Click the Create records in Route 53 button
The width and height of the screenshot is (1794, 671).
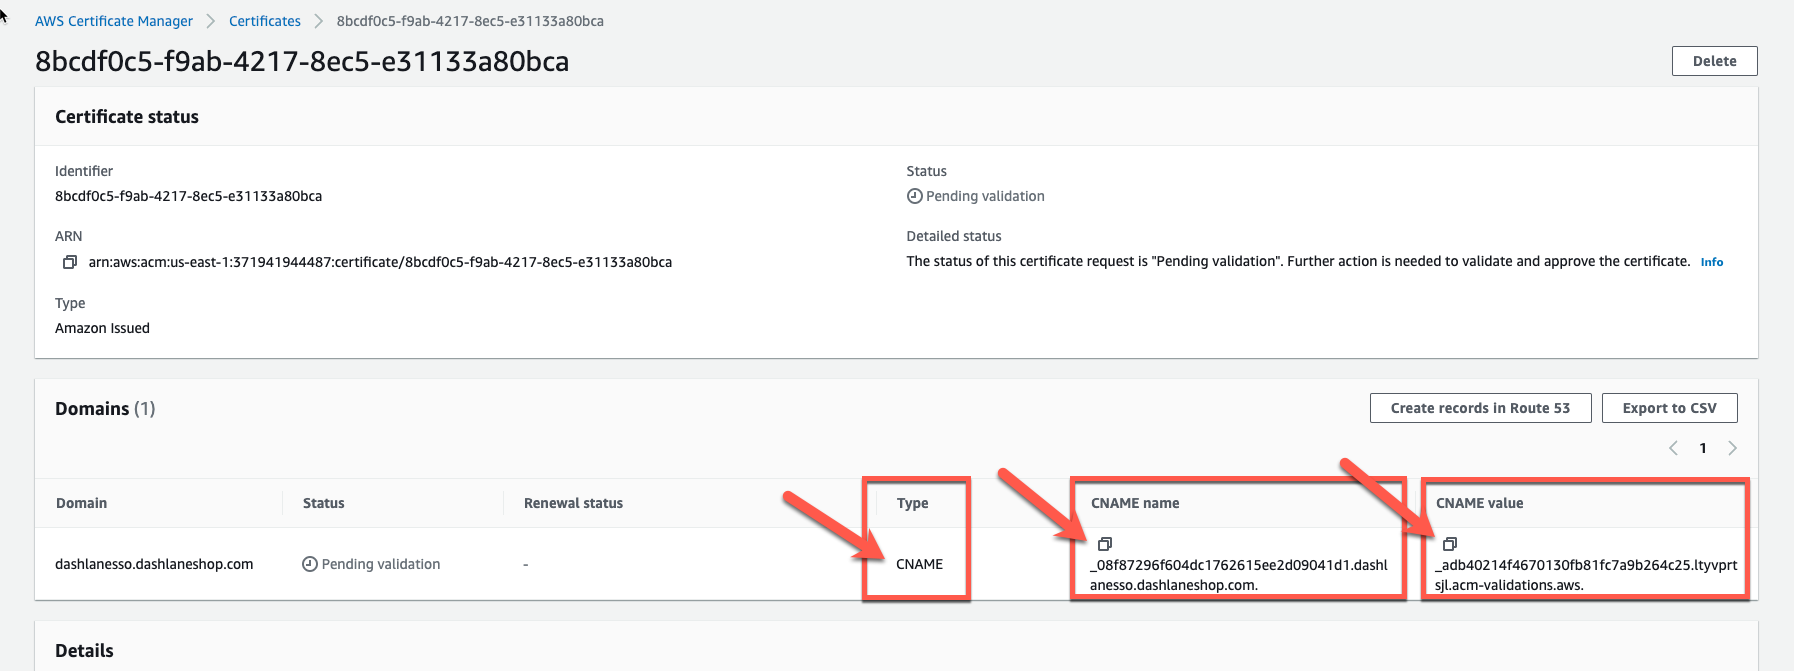(x=1480, y=408)
